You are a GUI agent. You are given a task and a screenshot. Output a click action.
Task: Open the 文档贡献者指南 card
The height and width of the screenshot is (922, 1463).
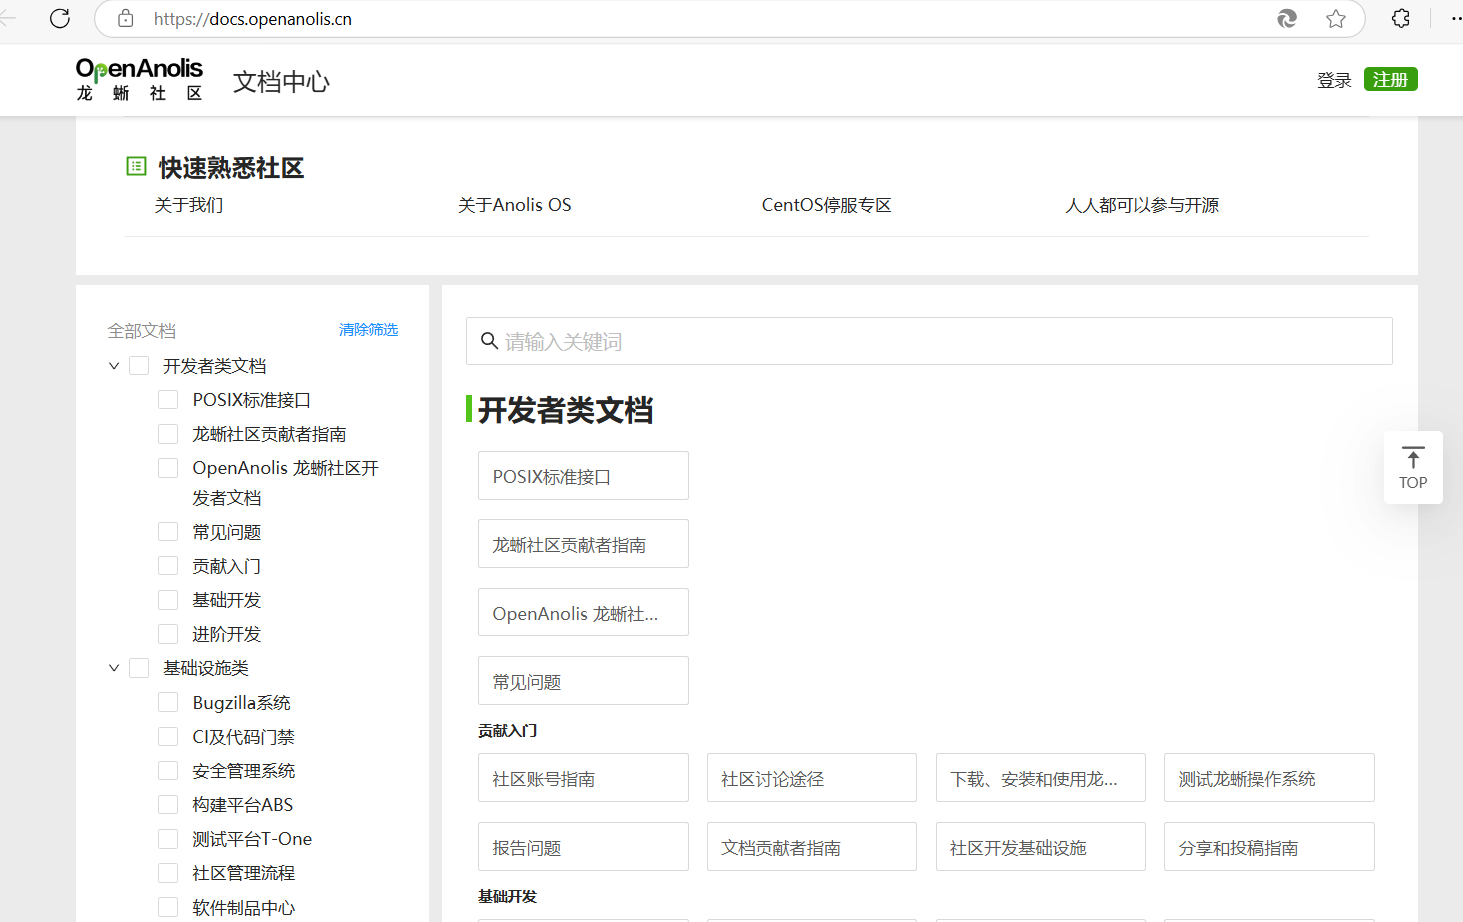tap(812, 847)
